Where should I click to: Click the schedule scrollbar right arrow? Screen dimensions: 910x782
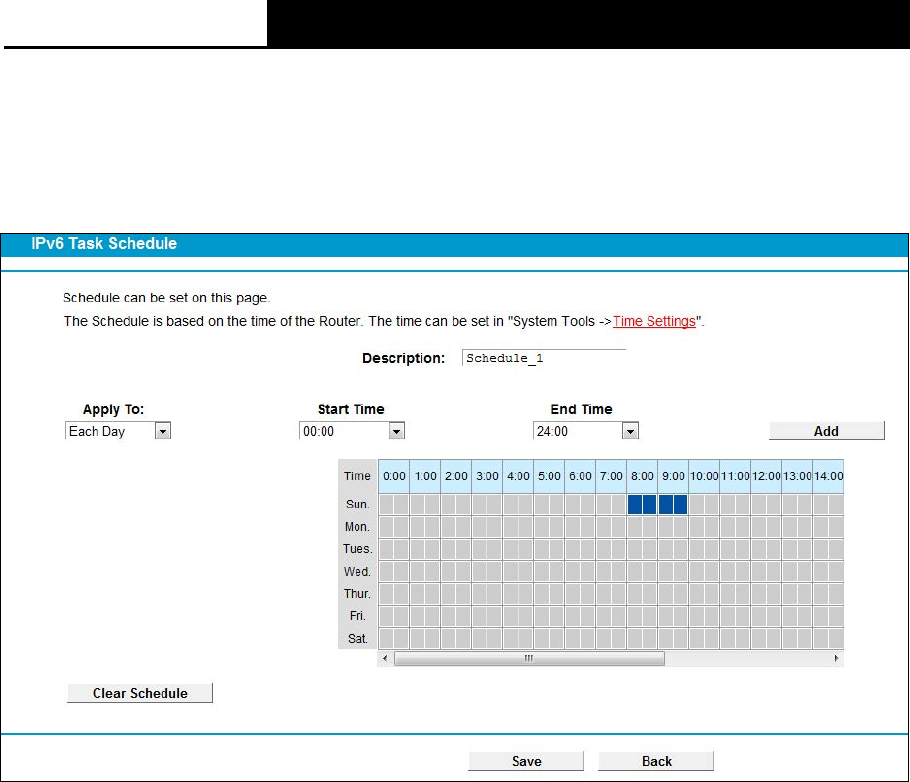pyautogui.click(x=836, y=658)
